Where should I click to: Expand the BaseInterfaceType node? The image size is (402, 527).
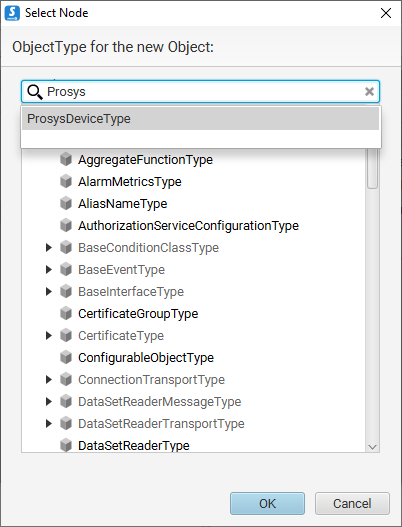coord(49,291)
